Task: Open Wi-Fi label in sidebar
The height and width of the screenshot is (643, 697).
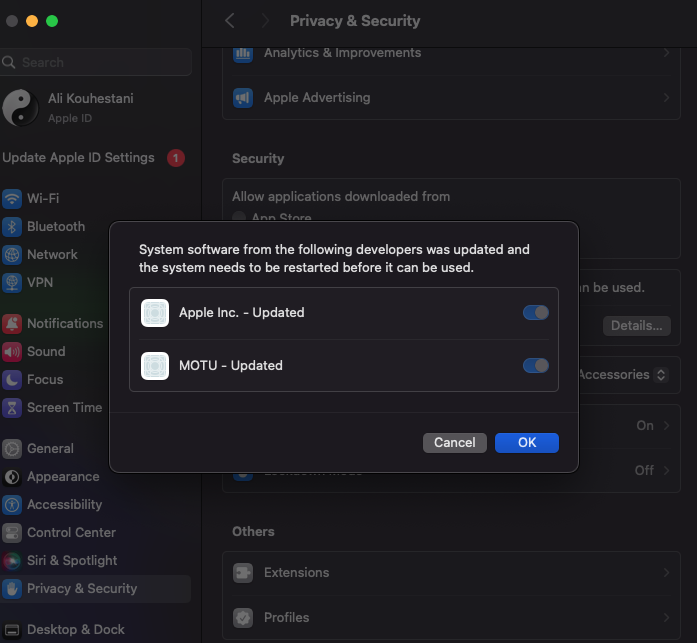Action: point(43,198)
